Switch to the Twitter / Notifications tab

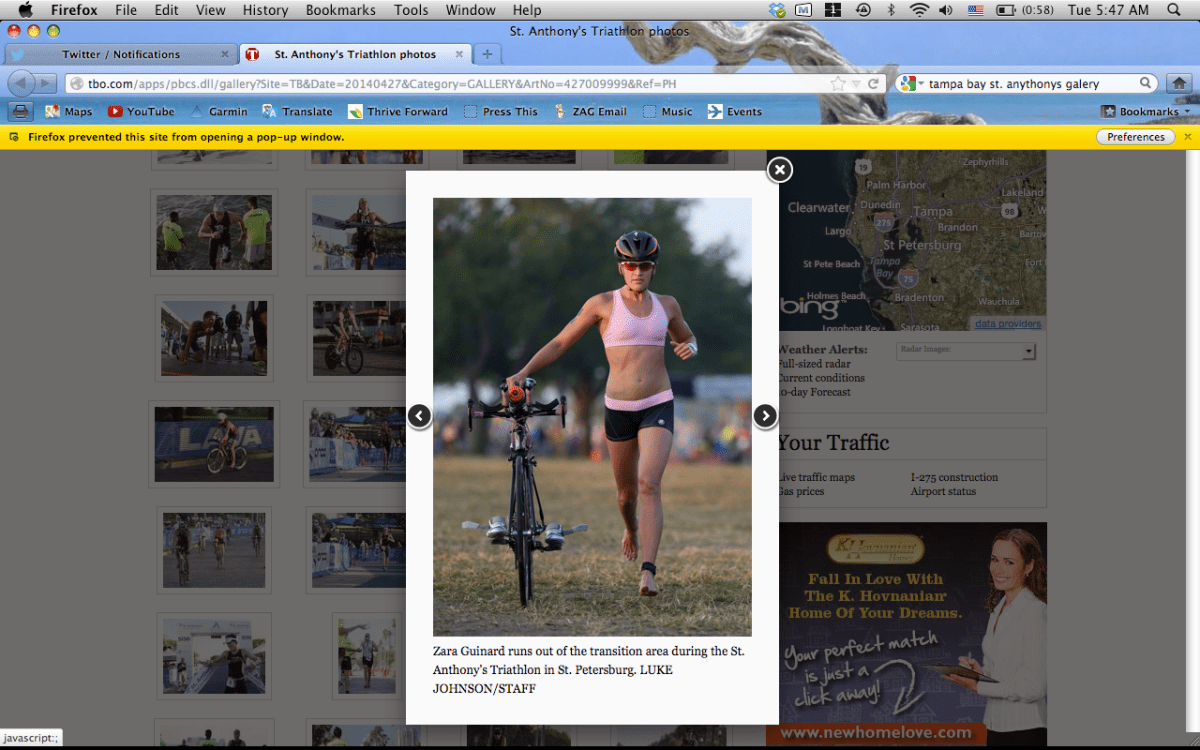pos(120,54)
